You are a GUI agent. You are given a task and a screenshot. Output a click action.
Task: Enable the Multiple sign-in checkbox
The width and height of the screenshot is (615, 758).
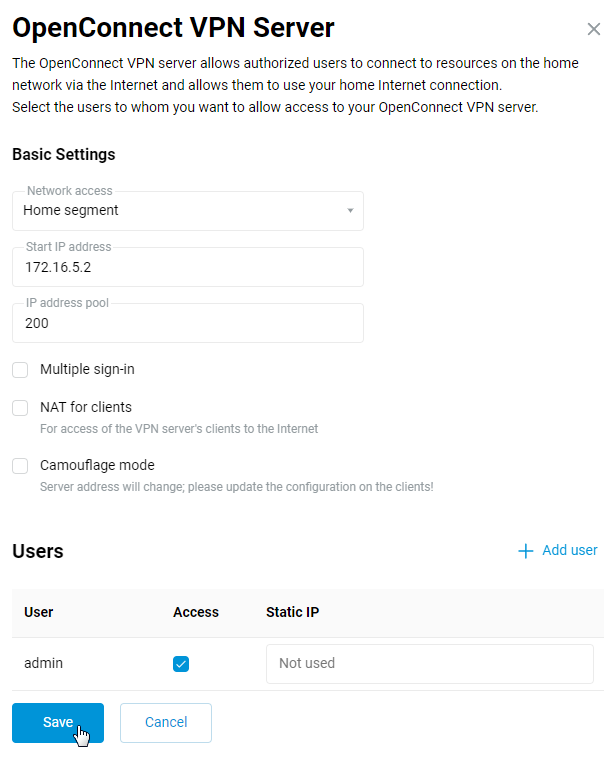(20, 370)
